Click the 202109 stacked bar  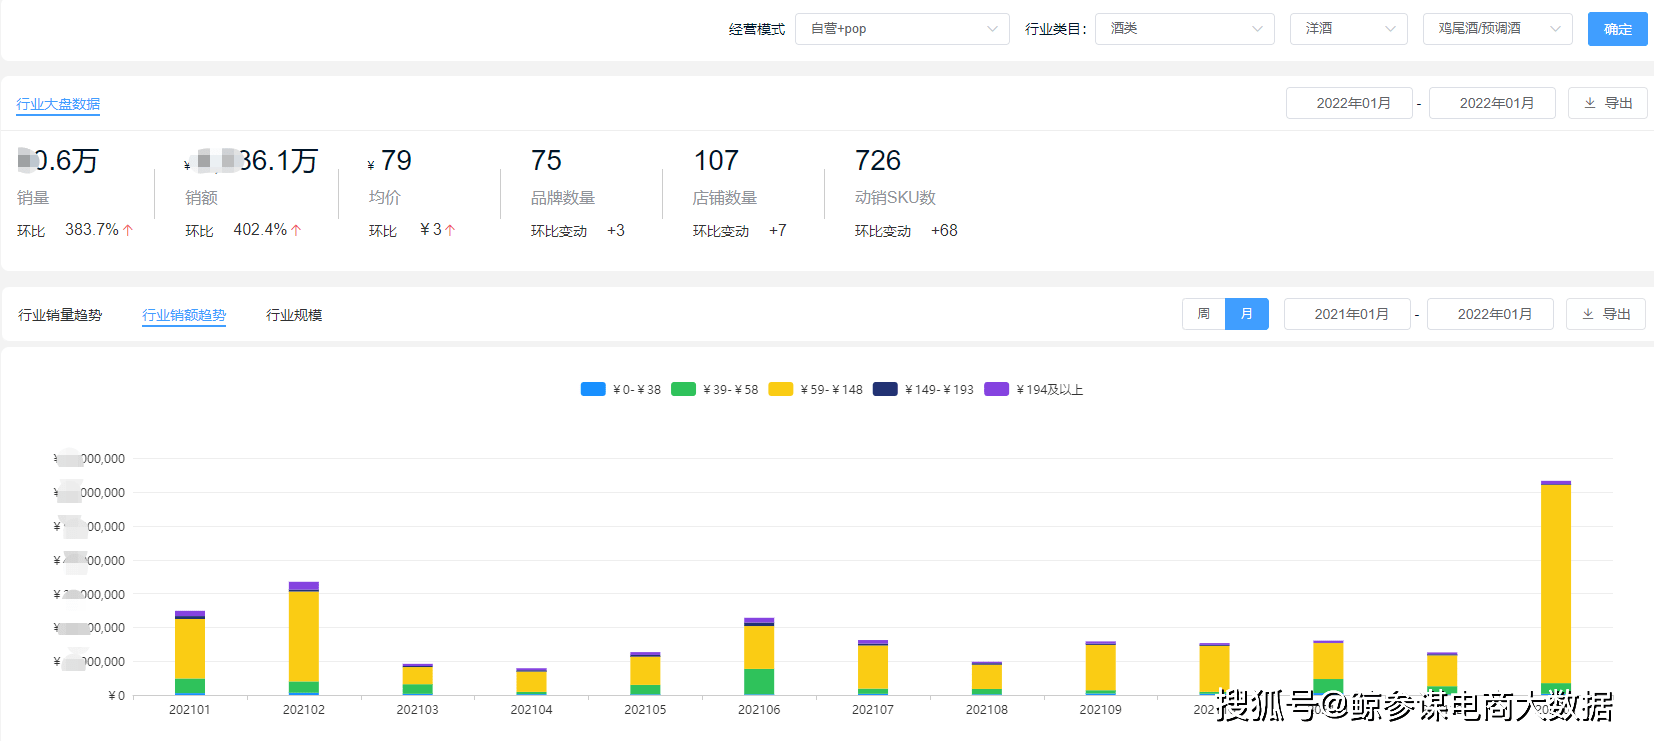[1101, 668]
